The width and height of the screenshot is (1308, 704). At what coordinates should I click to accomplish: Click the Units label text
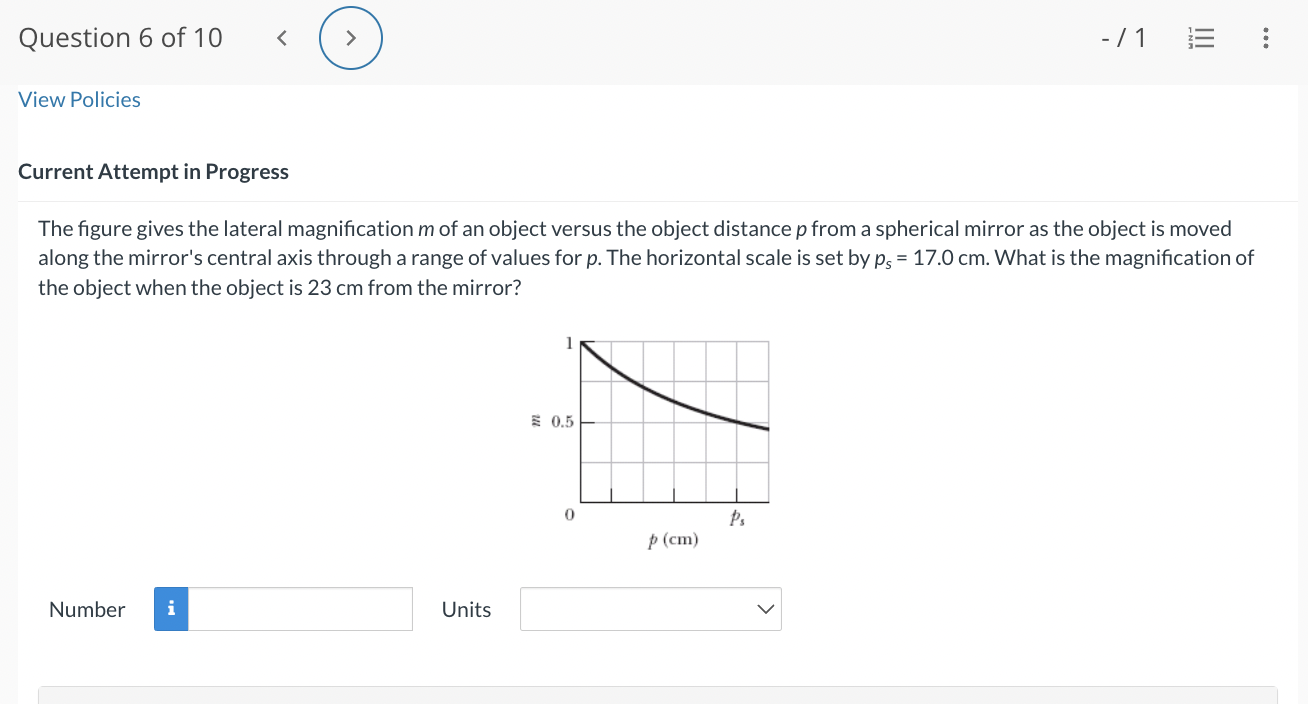pos(466,609)
